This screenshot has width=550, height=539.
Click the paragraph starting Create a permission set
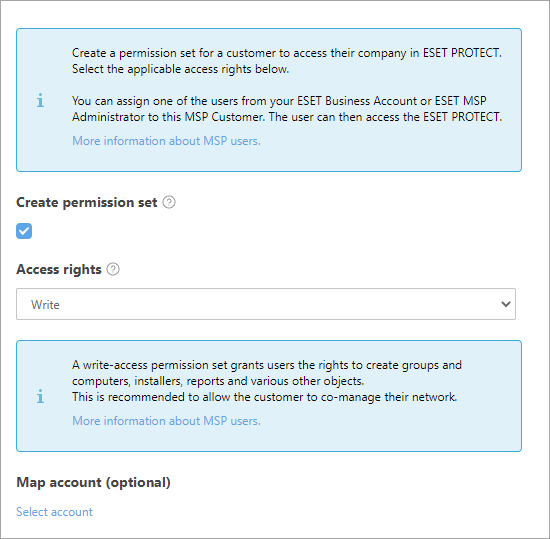[287, 61]
